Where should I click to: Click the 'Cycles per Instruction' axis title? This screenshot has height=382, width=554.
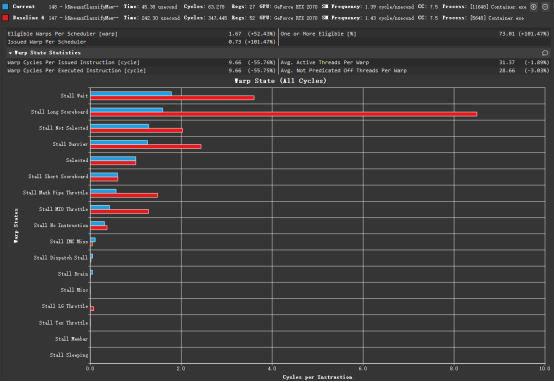(317, 377)
